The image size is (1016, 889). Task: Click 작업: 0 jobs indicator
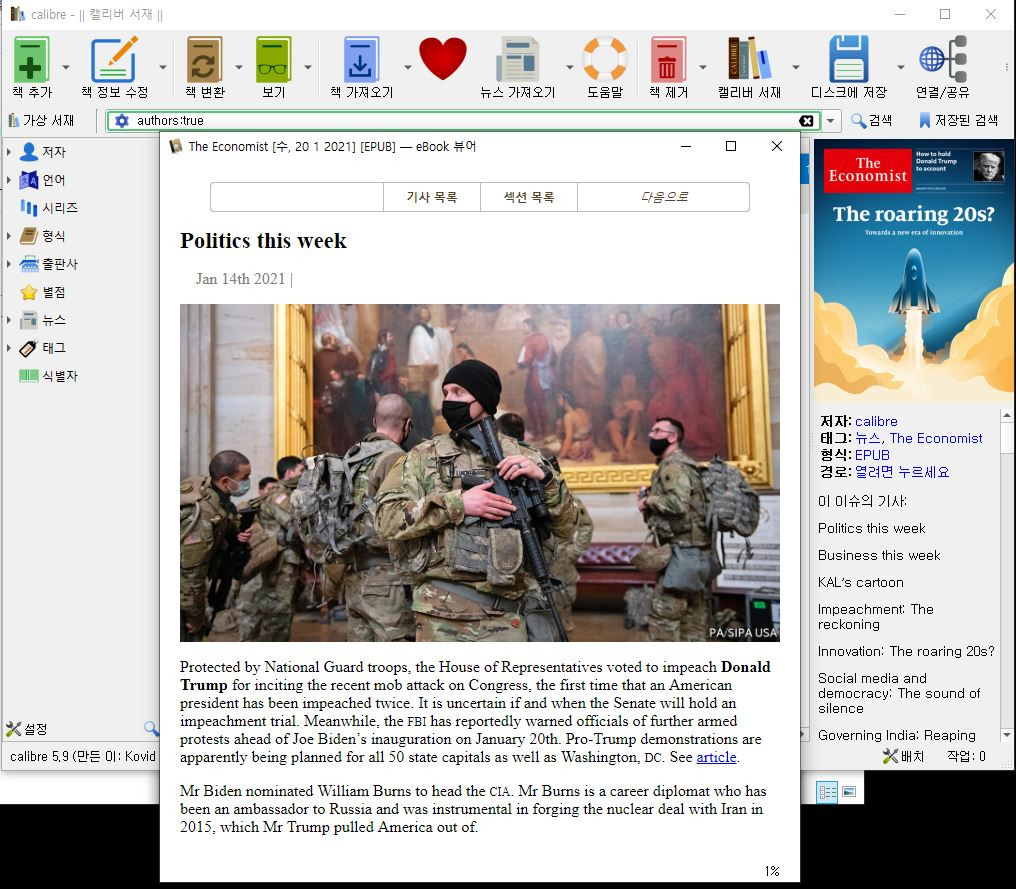click(x=966, y=756)
